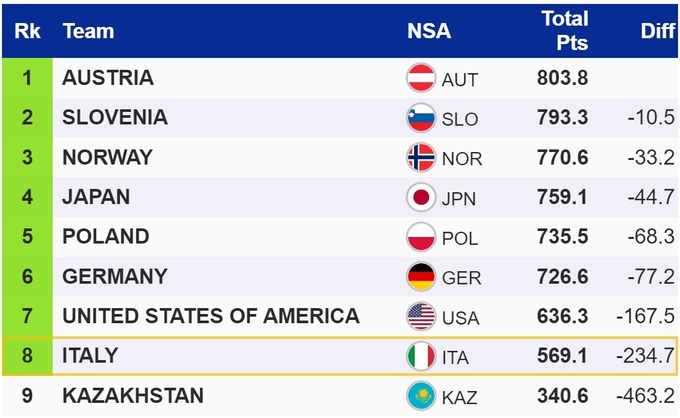Click the Austria flag icon
Viewport: 680px width, 418px height.
(x=421, y=78)
